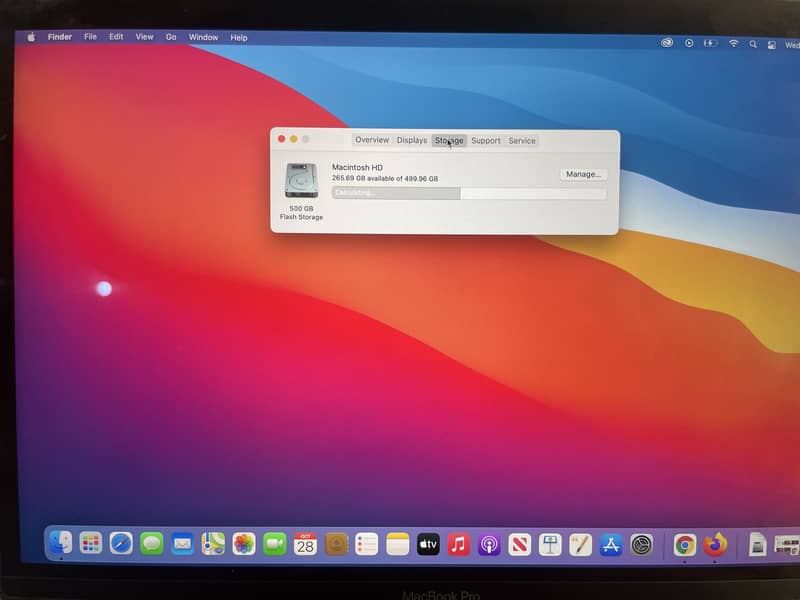This screenshot has width=800, height=600.
Task: Switch to the Support tab
Action: pos(486,140)
